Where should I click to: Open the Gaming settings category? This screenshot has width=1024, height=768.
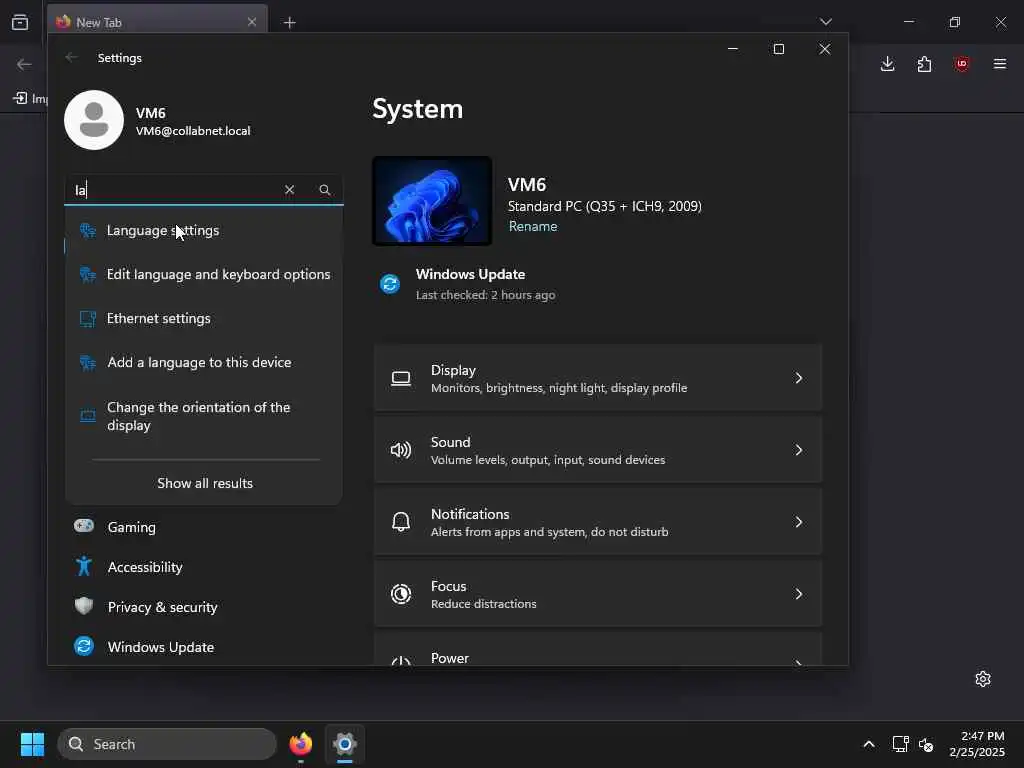tap(204, 527)
